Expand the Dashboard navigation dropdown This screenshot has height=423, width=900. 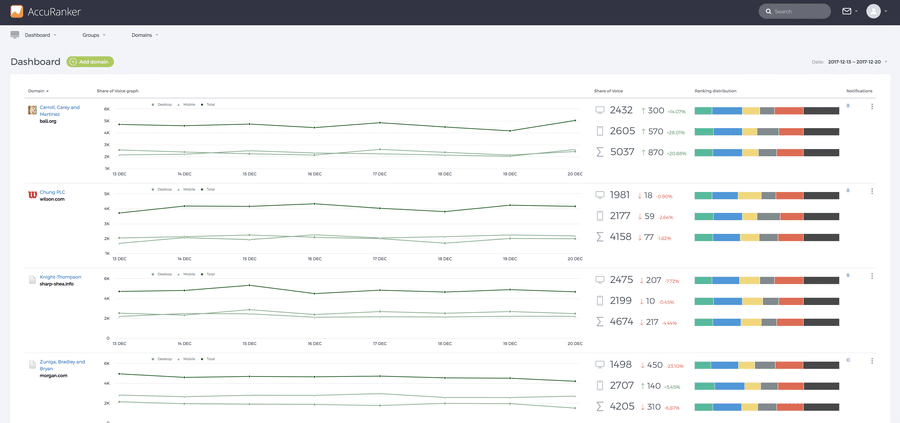point(40,35)
